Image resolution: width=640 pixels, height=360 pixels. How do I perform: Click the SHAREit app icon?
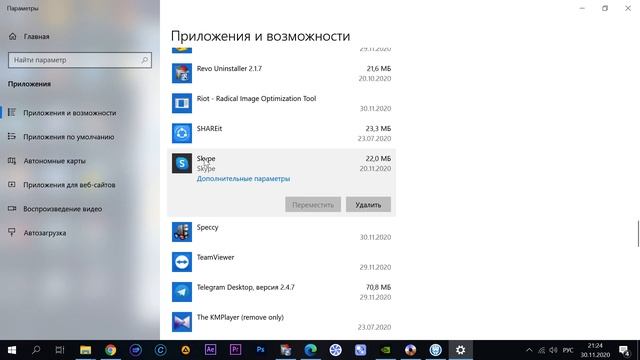click(182, 133)
